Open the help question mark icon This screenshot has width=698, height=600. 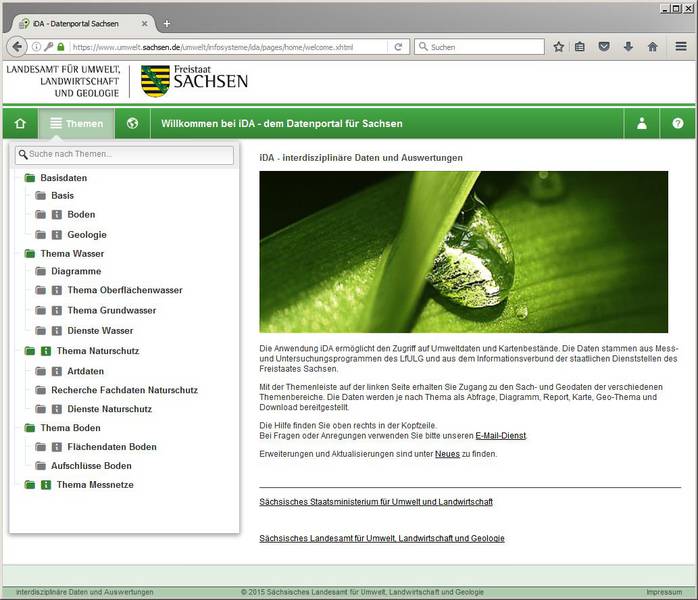[x=678, y=124]
